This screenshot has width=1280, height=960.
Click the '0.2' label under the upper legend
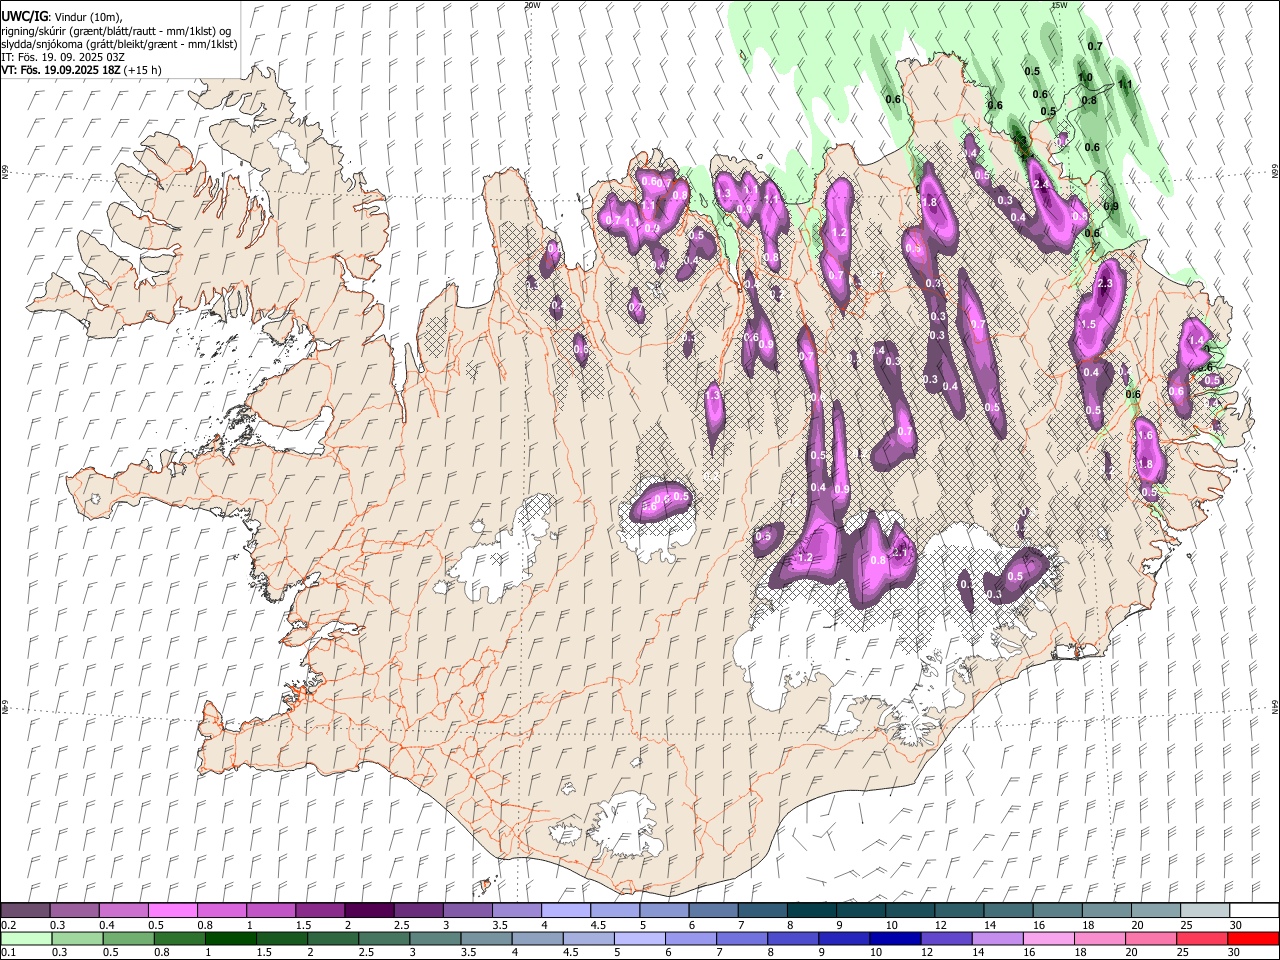click(x=9, y=925)
